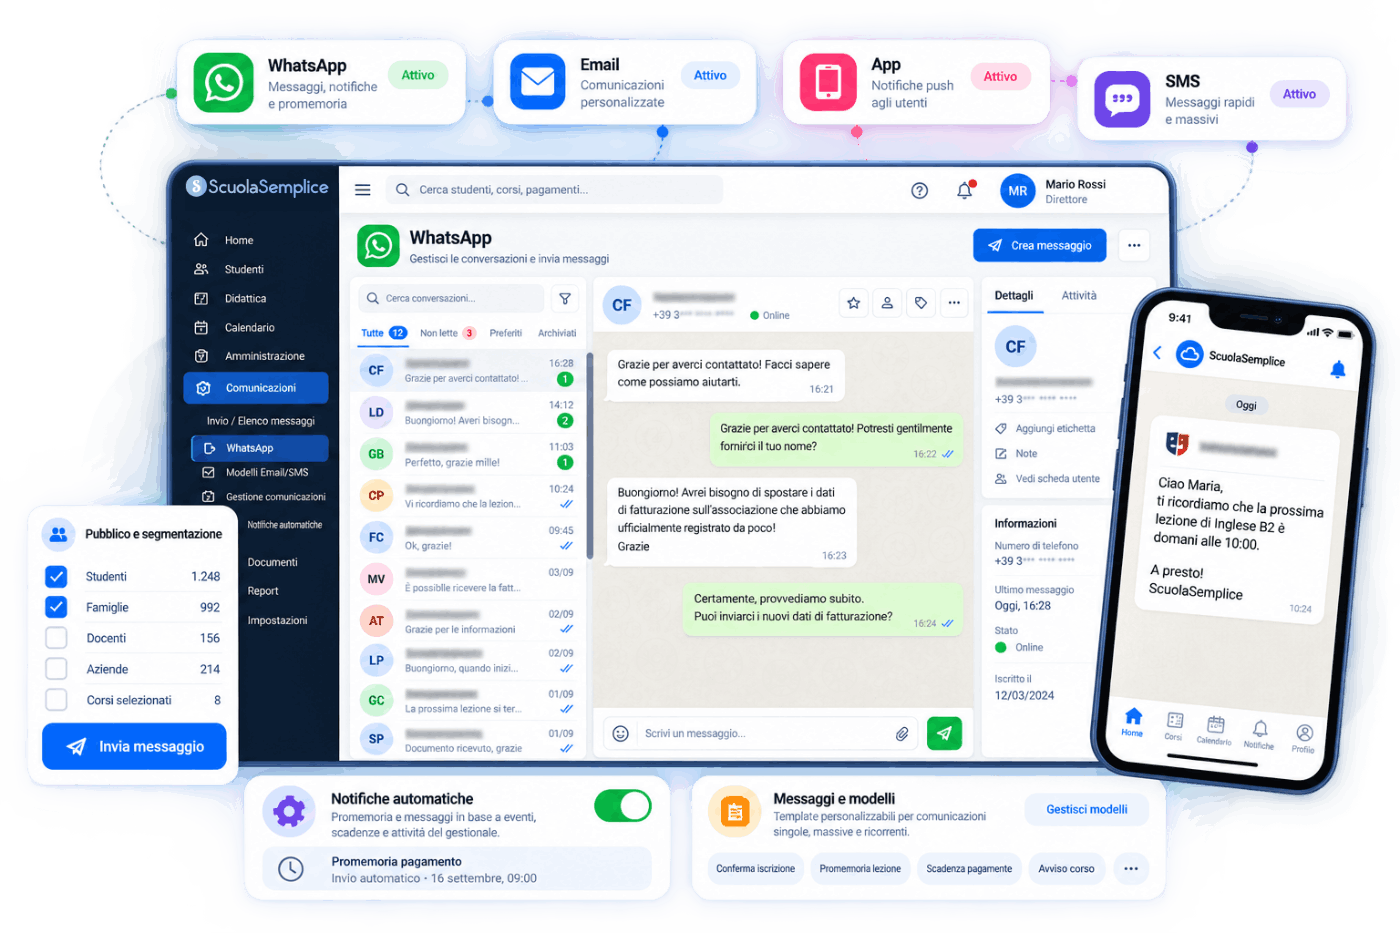Check the Corsi selezionati checkbox

pyautogui.click(x=56, y=700)
